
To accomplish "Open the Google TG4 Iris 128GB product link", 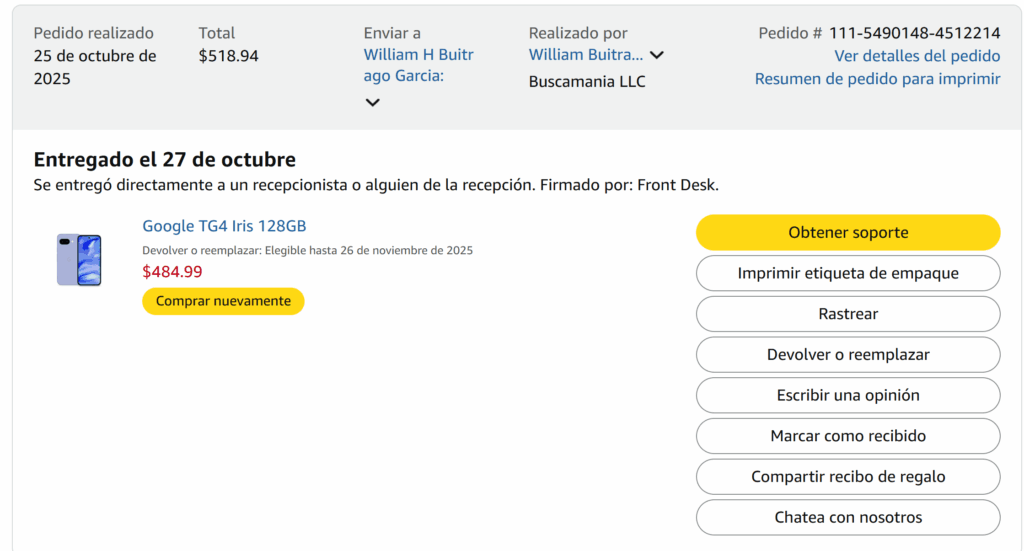I will pos(224,226).
